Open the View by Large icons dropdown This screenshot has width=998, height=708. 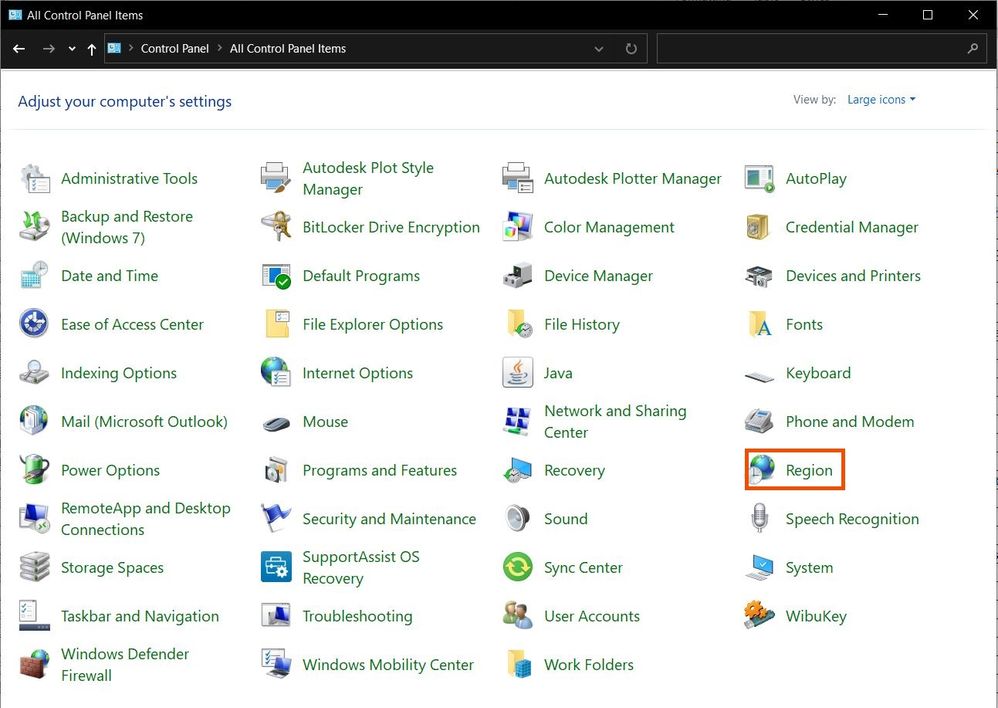881,99
